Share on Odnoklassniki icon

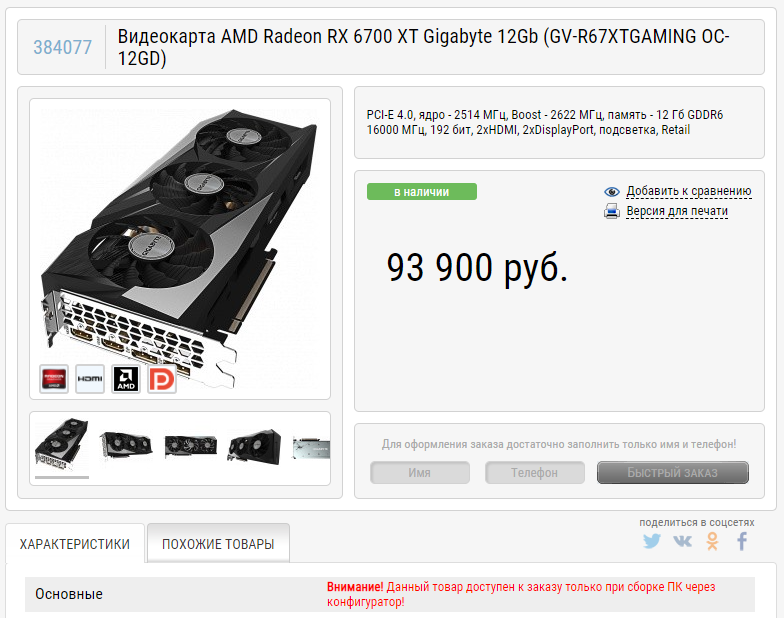point(712,541)
